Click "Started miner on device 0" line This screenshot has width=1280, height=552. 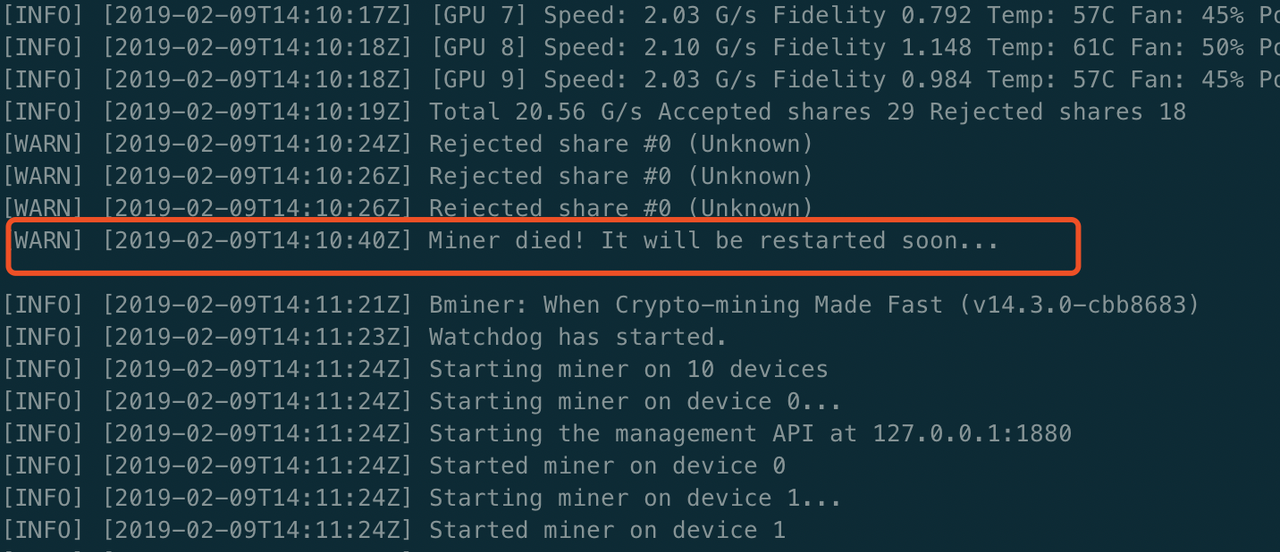pos(393,465)
